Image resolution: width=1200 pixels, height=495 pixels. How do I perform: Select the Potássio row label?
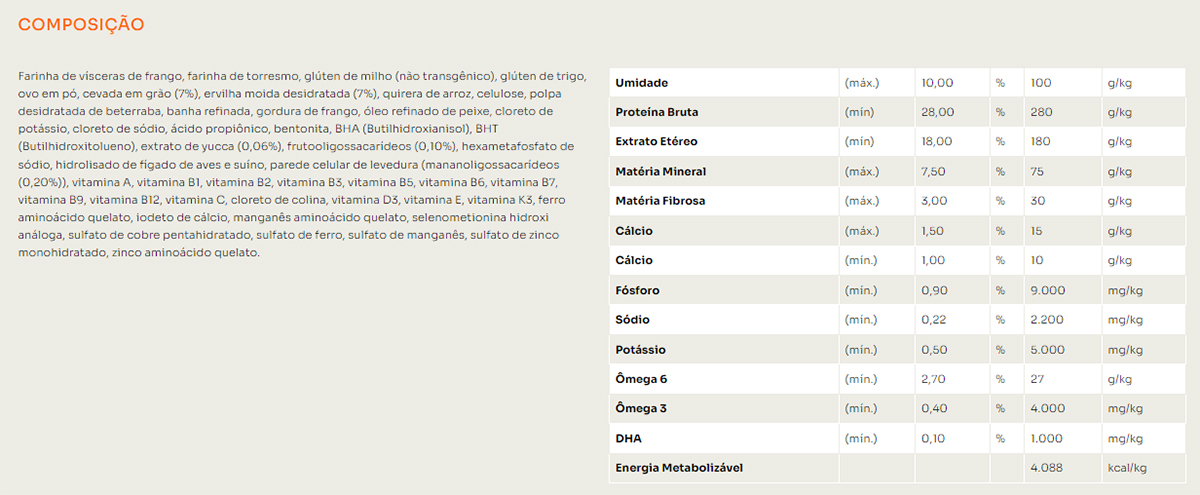pyautogui.click(x=640, y=350)
